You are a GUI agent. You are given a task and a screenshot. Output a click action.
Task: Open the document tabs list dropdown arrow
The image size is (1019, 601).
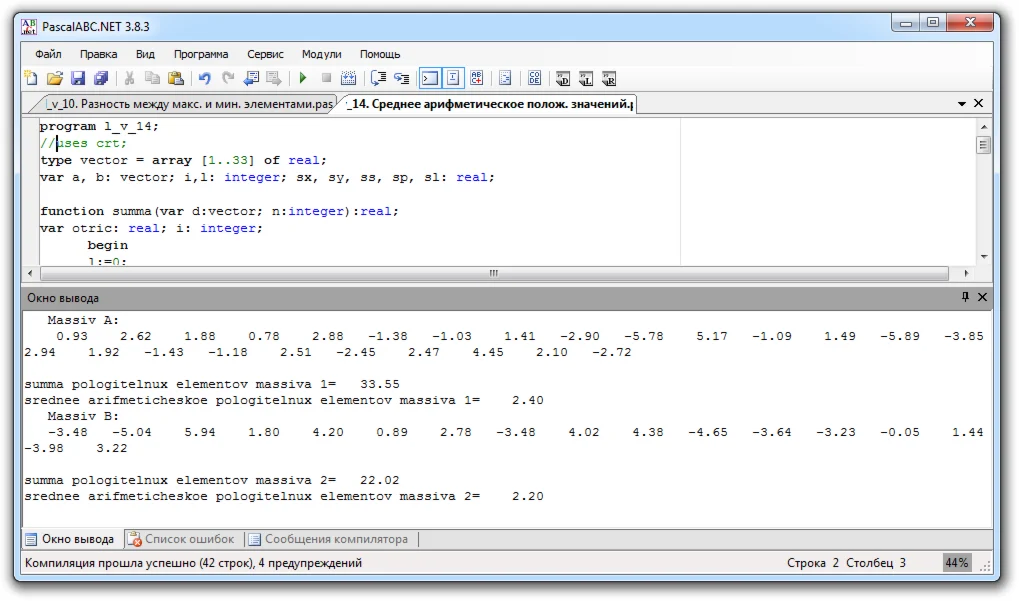click(x=962, y=103)
